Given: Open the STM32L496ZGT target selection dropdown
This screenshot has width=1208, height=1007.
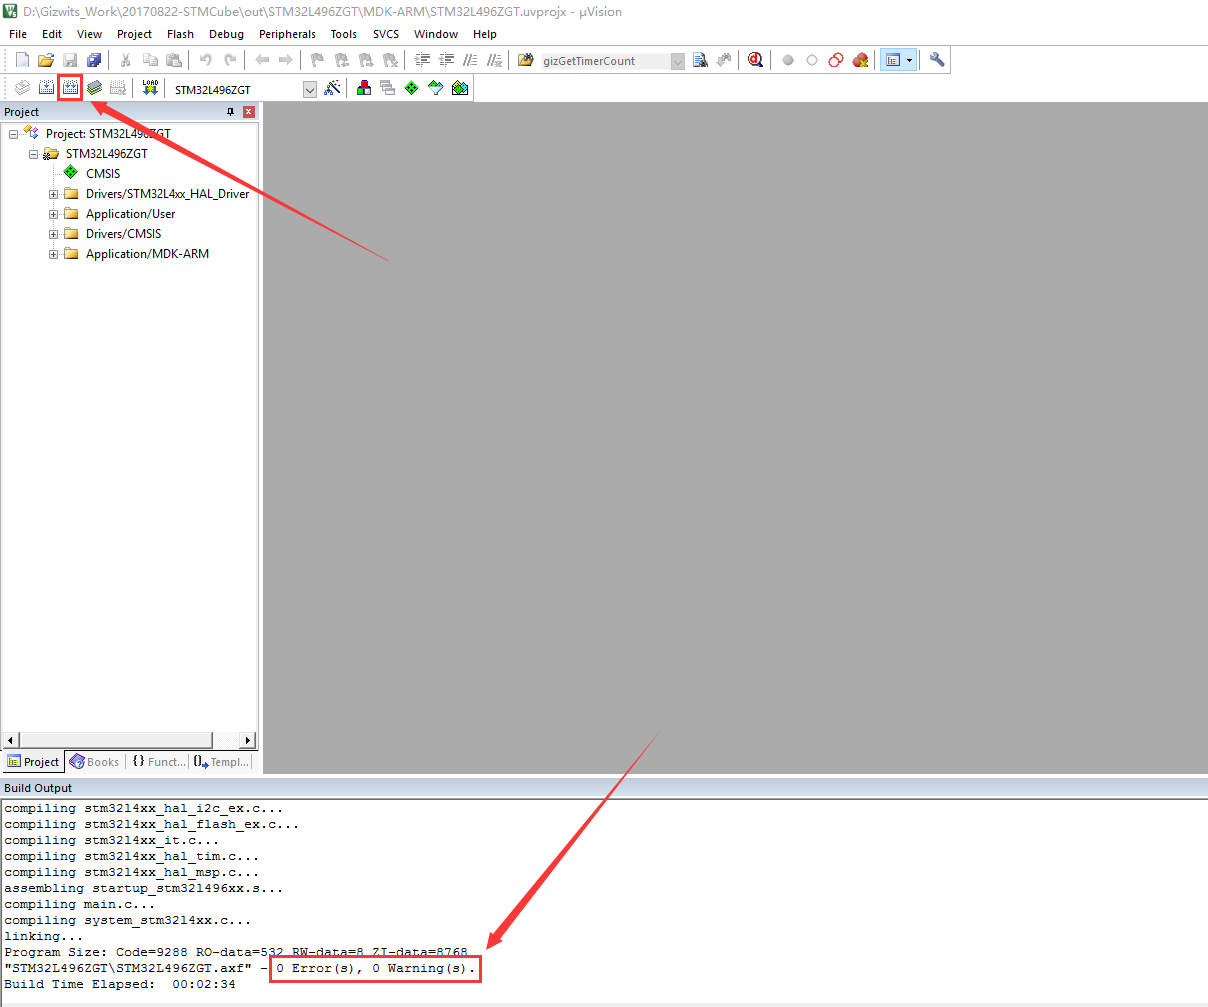Looking at the screenshot, I should [x=310, y=88].
